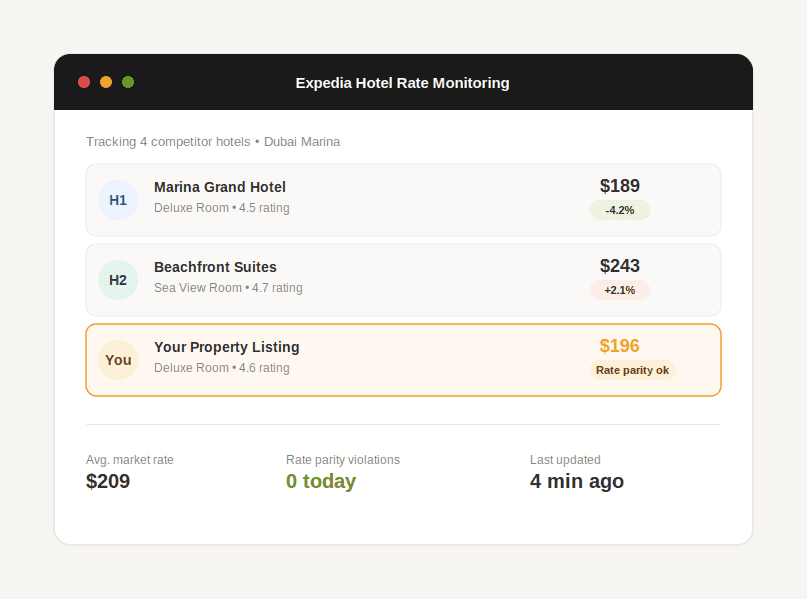Click 'Deluxe Room • 4.5 rating' text
This screenshot has width=807, height=599.
coord(222,208)
